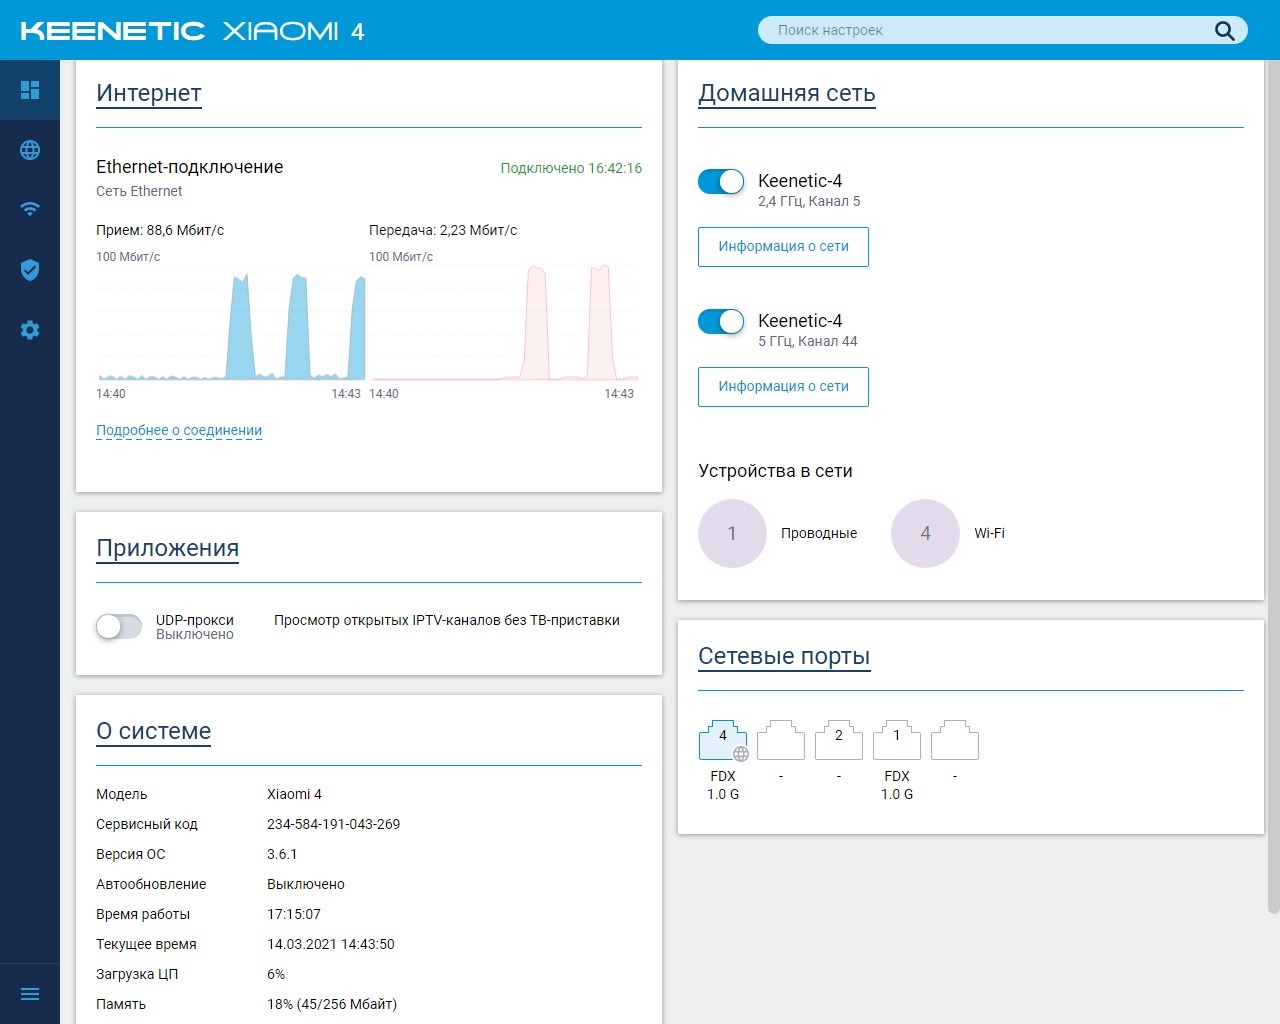Click Автообновление value Выключено
Screen dimensions: 1280x1024
306,884
